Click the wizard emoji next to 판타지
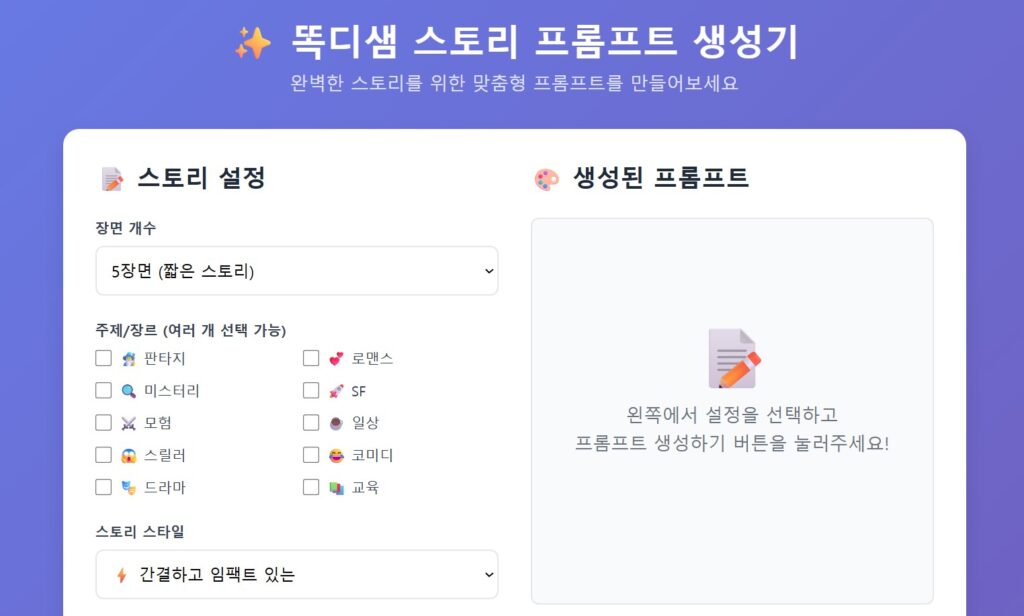Screen dimensions: 1024x616 pyautogui.click(x=129, y=358)
